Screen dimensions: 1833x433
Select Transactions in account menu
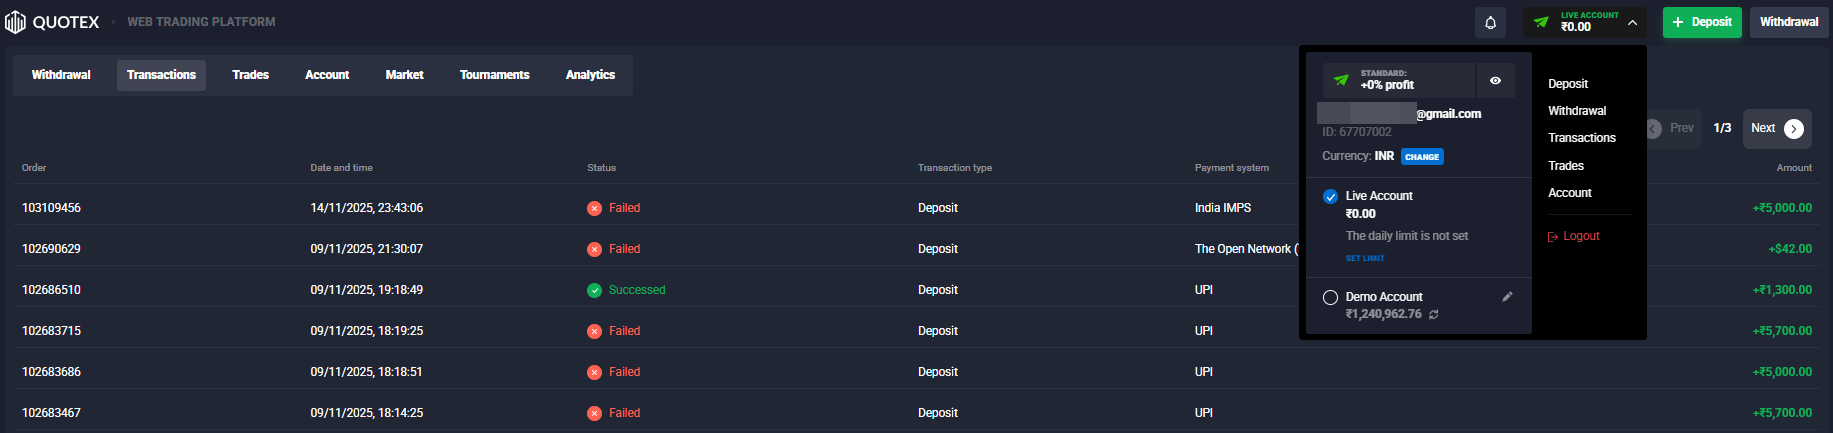[x=1582, y=138]
